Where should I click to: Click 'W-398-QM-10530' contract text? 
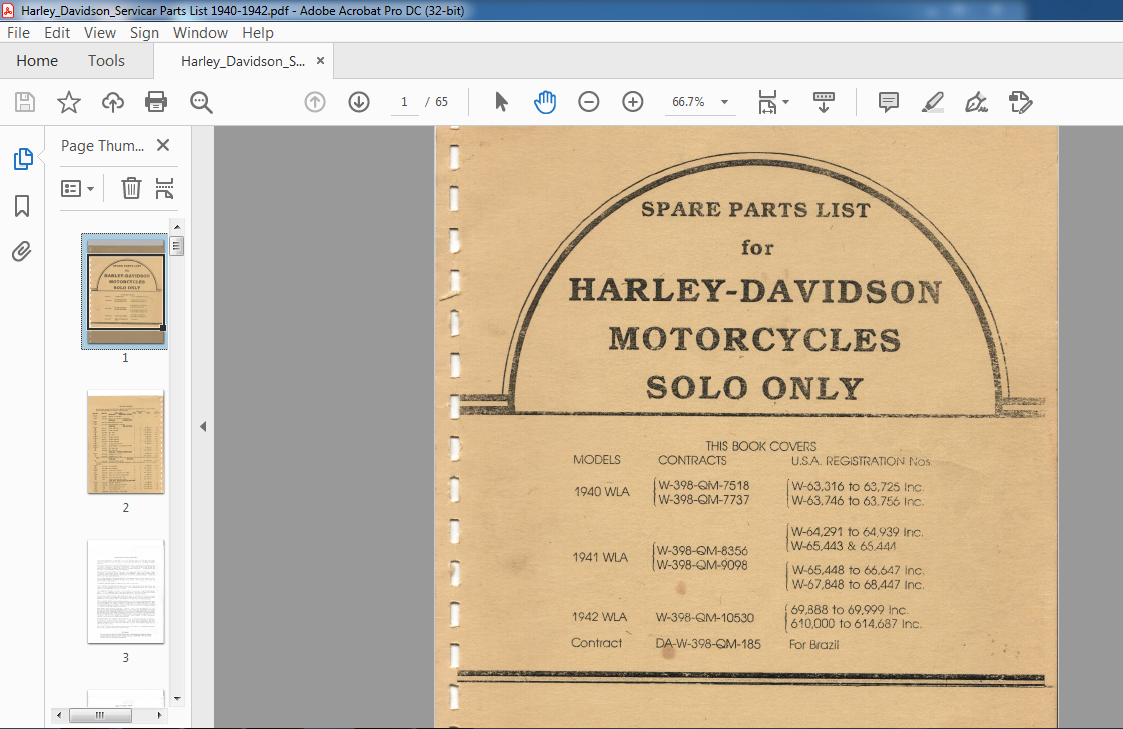(705, 618)
